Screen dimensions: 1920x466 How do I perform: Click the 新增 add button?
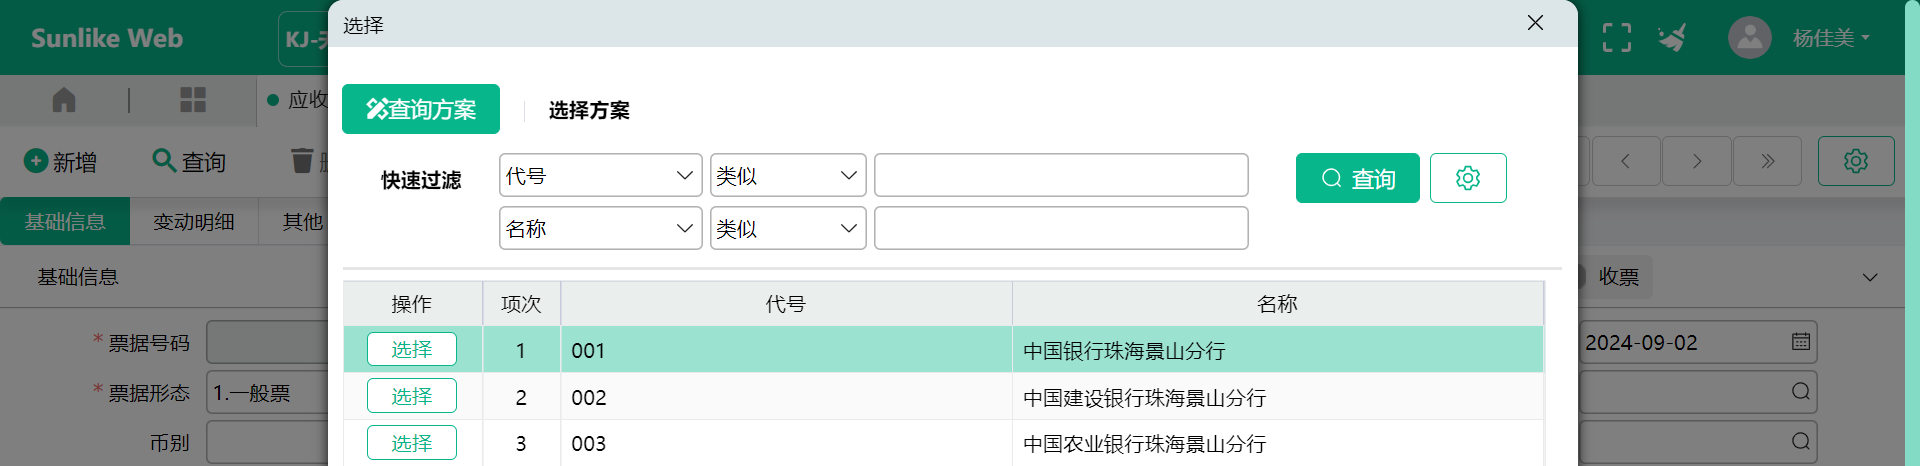61,161
